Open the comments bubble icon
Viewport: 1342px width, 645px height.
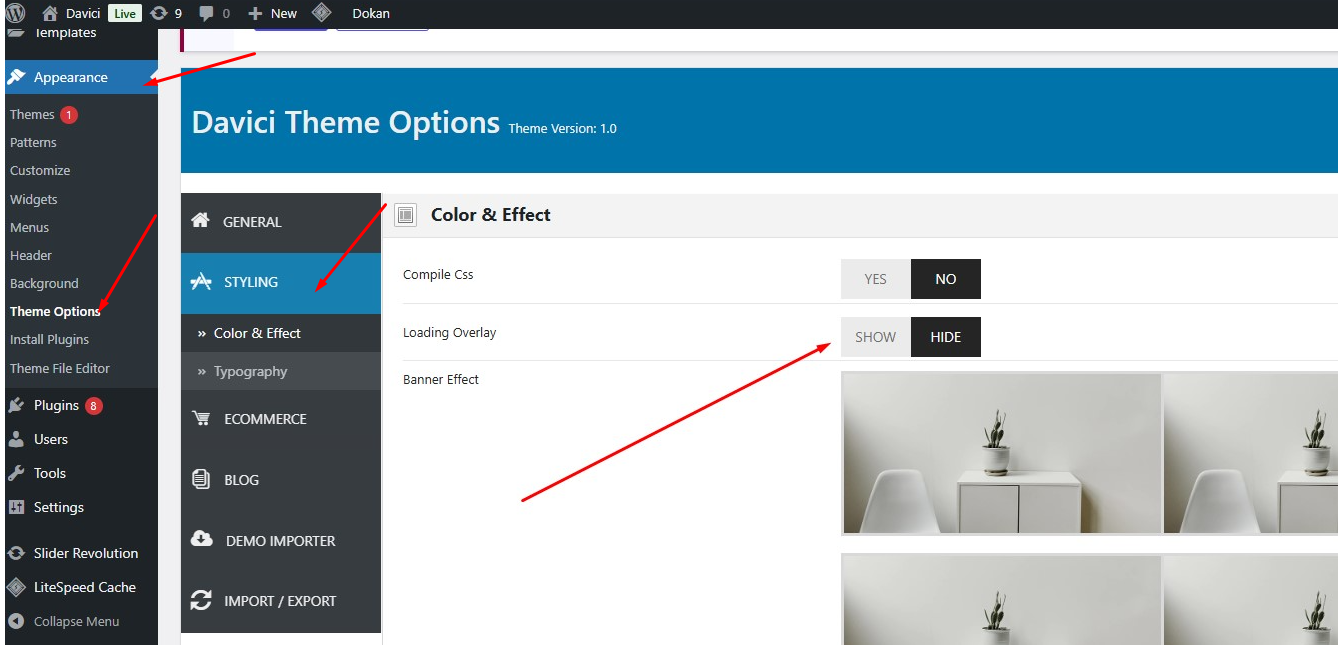[206, 13]
